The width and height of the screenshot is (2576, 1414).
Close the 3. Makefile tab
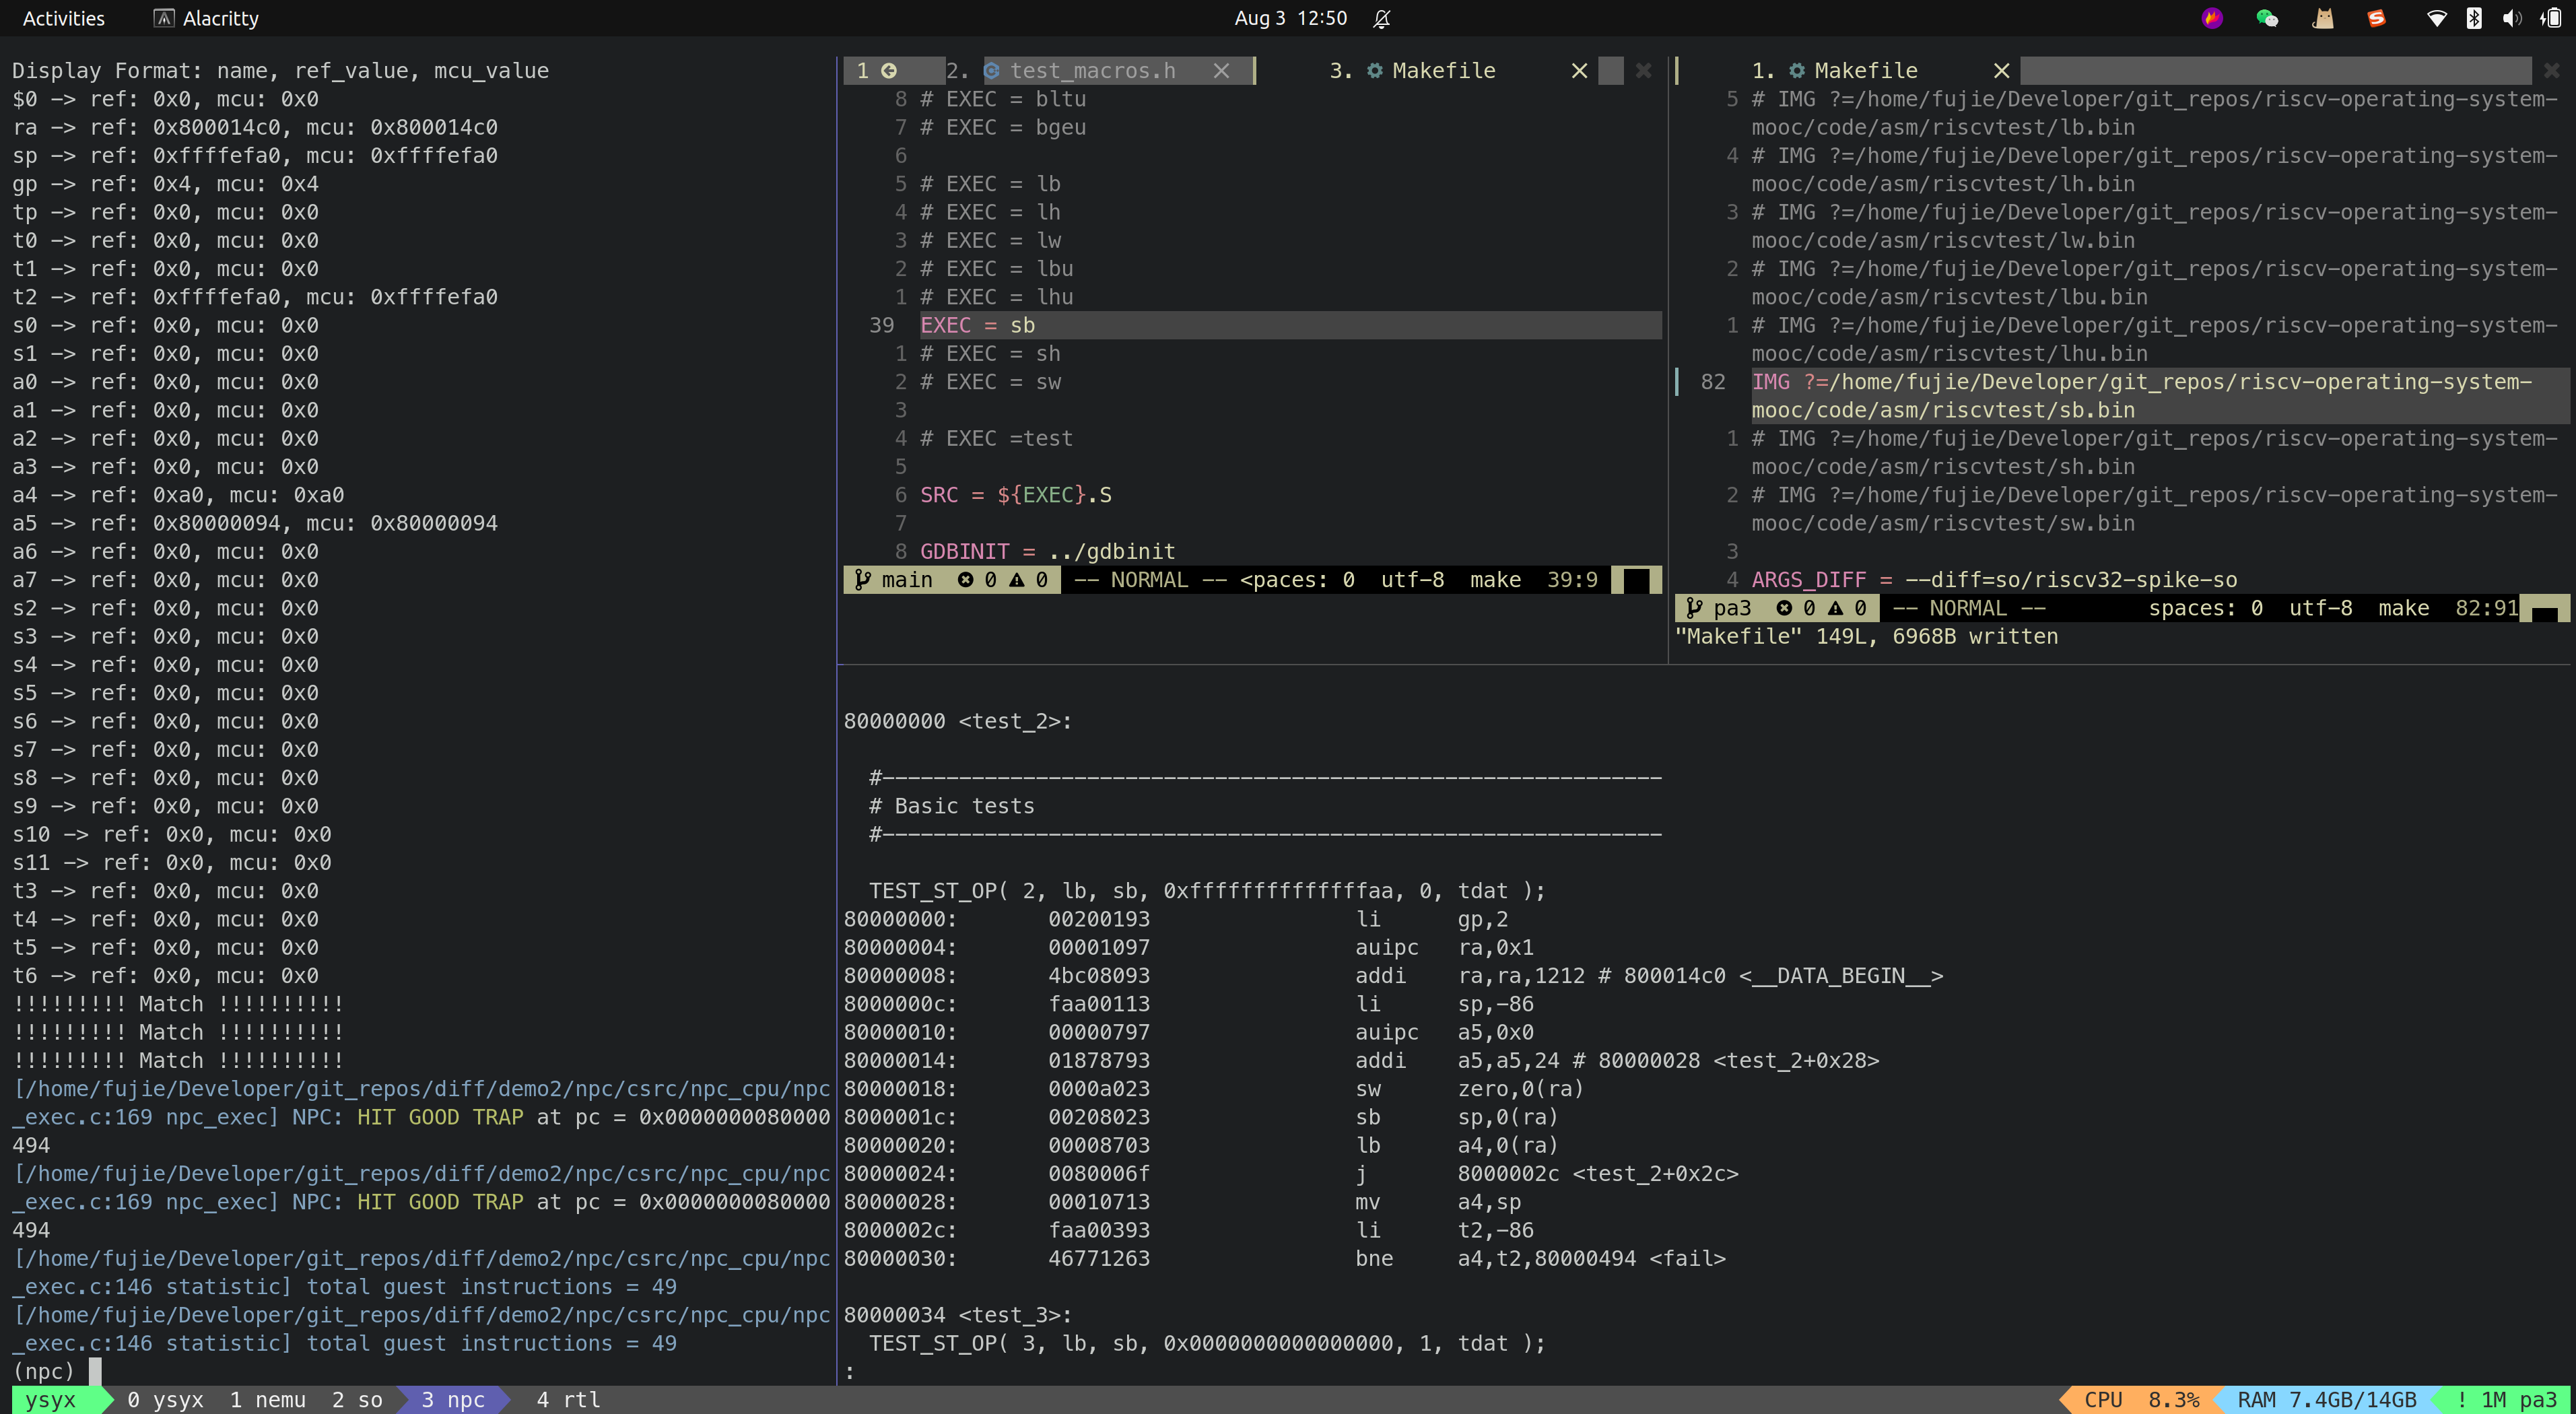pyautogui.click(x=1579, y=71)
